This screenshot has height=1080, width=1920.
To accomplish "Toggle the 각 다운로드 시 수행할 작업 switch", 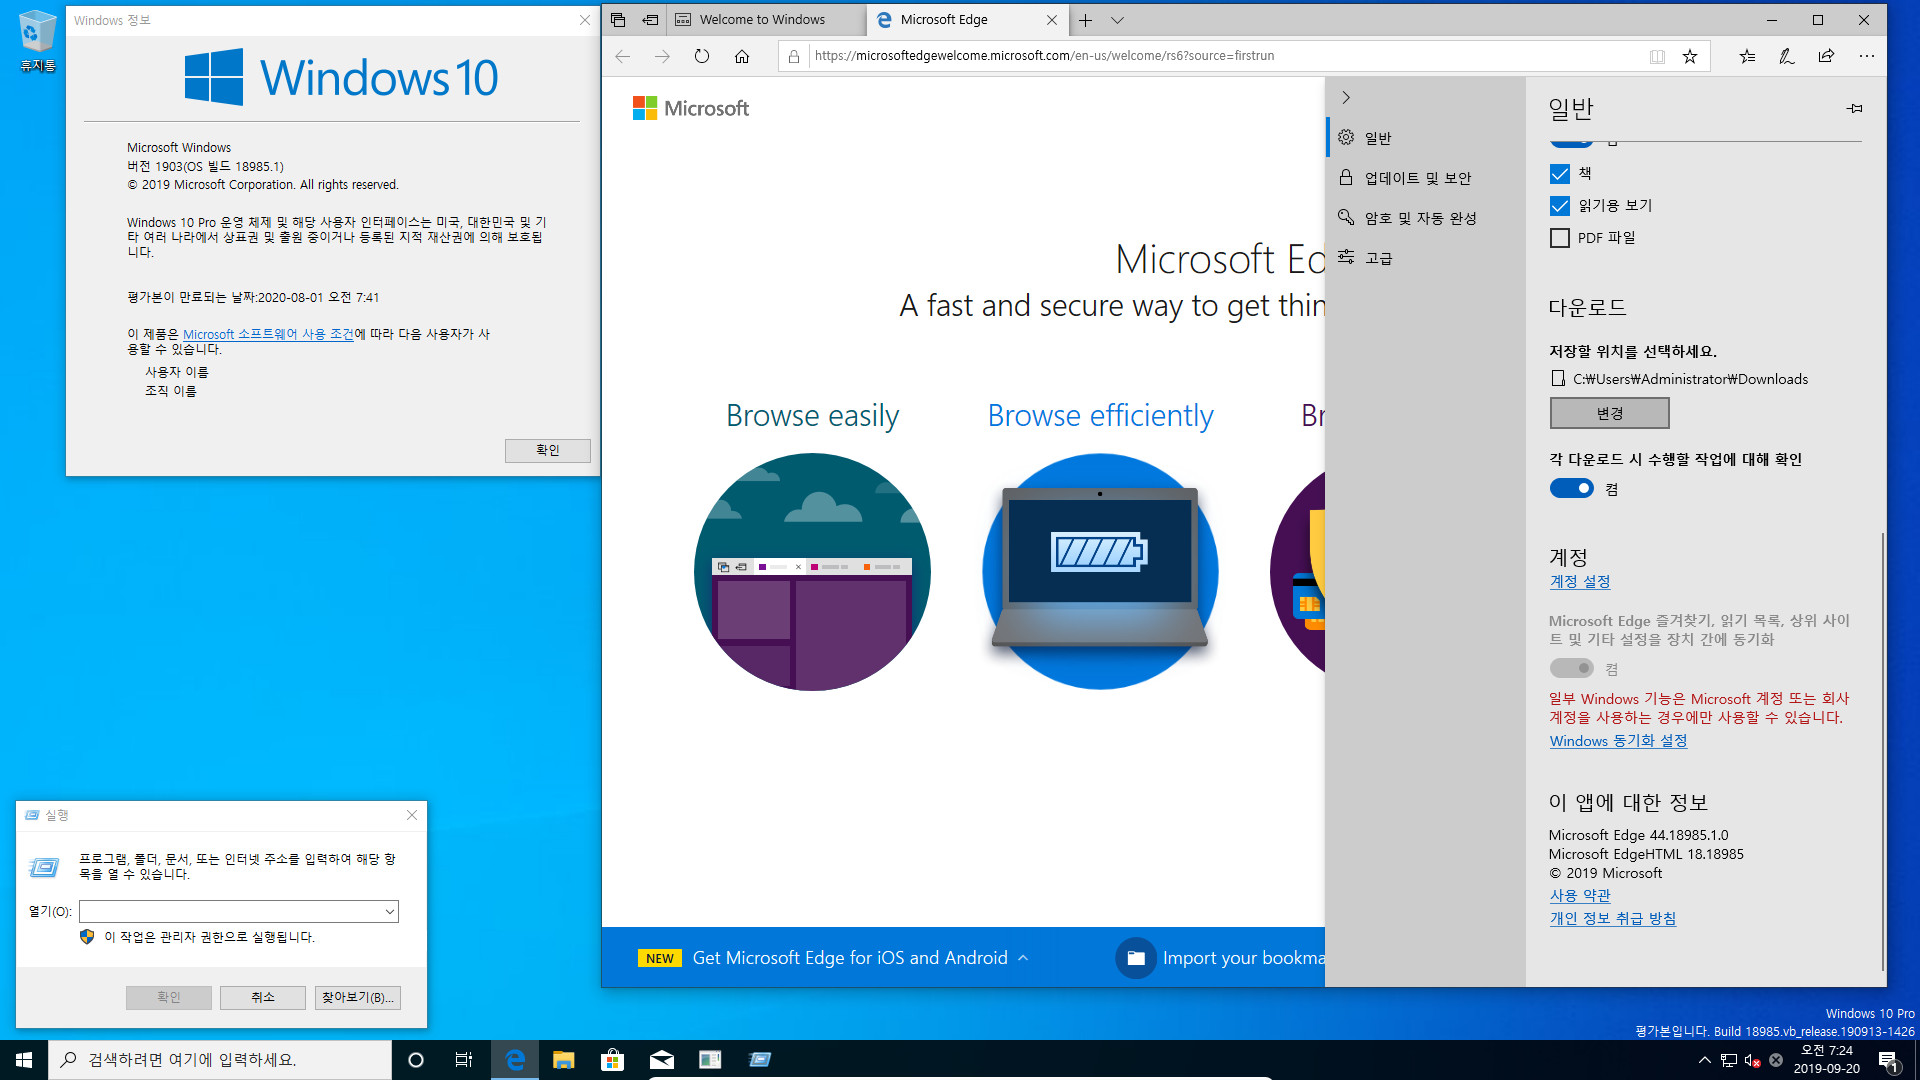I will pyautogui.click(x=1571, y=488).
